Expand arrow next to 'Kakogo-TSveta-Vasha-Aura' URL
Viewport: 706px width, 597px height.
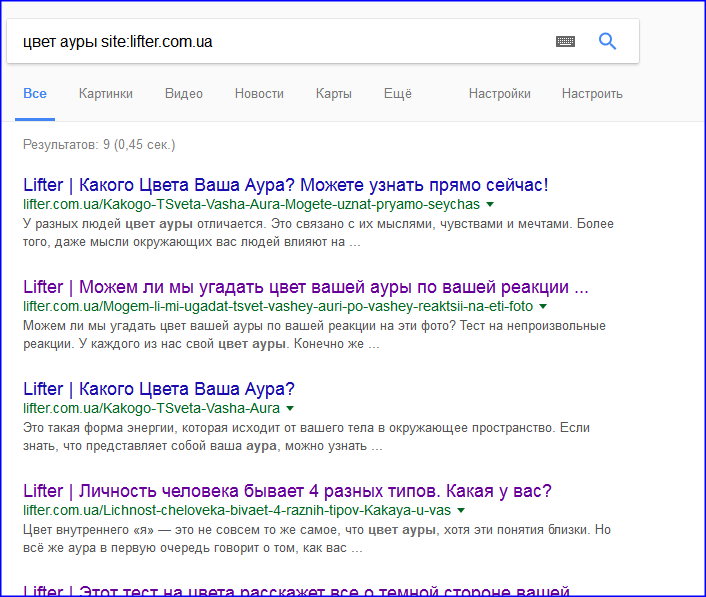click(289, 408)
